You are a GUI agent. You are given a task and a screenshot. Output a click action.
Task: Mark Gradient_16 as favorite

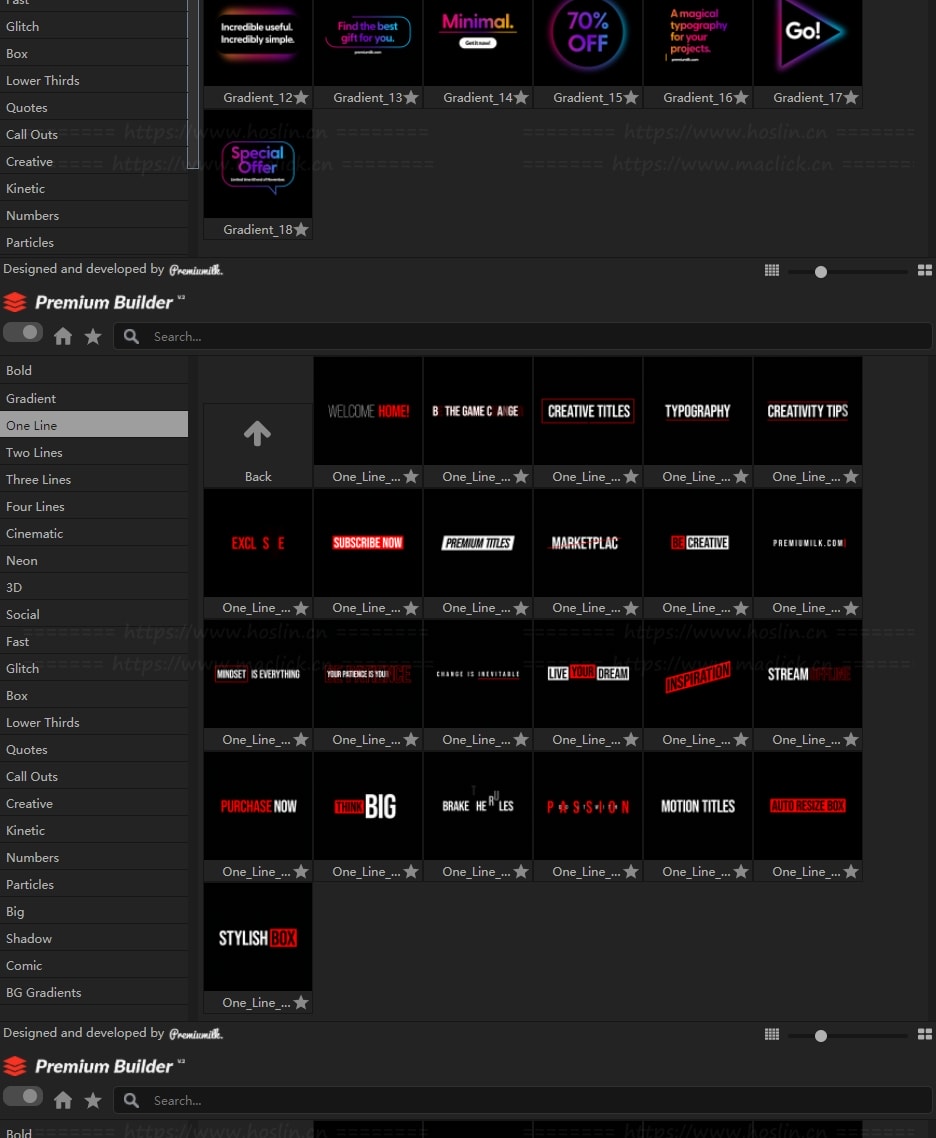pos(741,97)
